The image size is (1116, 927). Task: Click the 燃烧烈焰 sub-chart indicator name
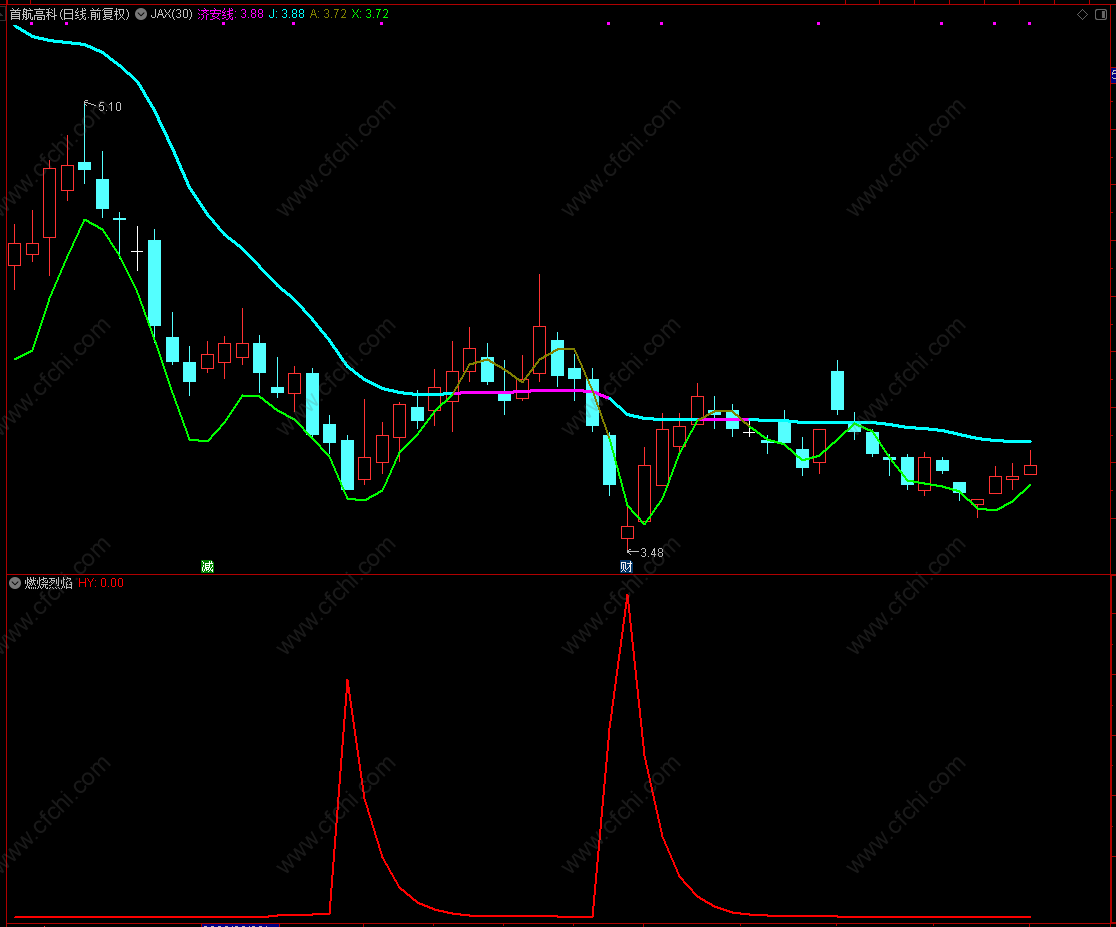[x=48, y=583]
